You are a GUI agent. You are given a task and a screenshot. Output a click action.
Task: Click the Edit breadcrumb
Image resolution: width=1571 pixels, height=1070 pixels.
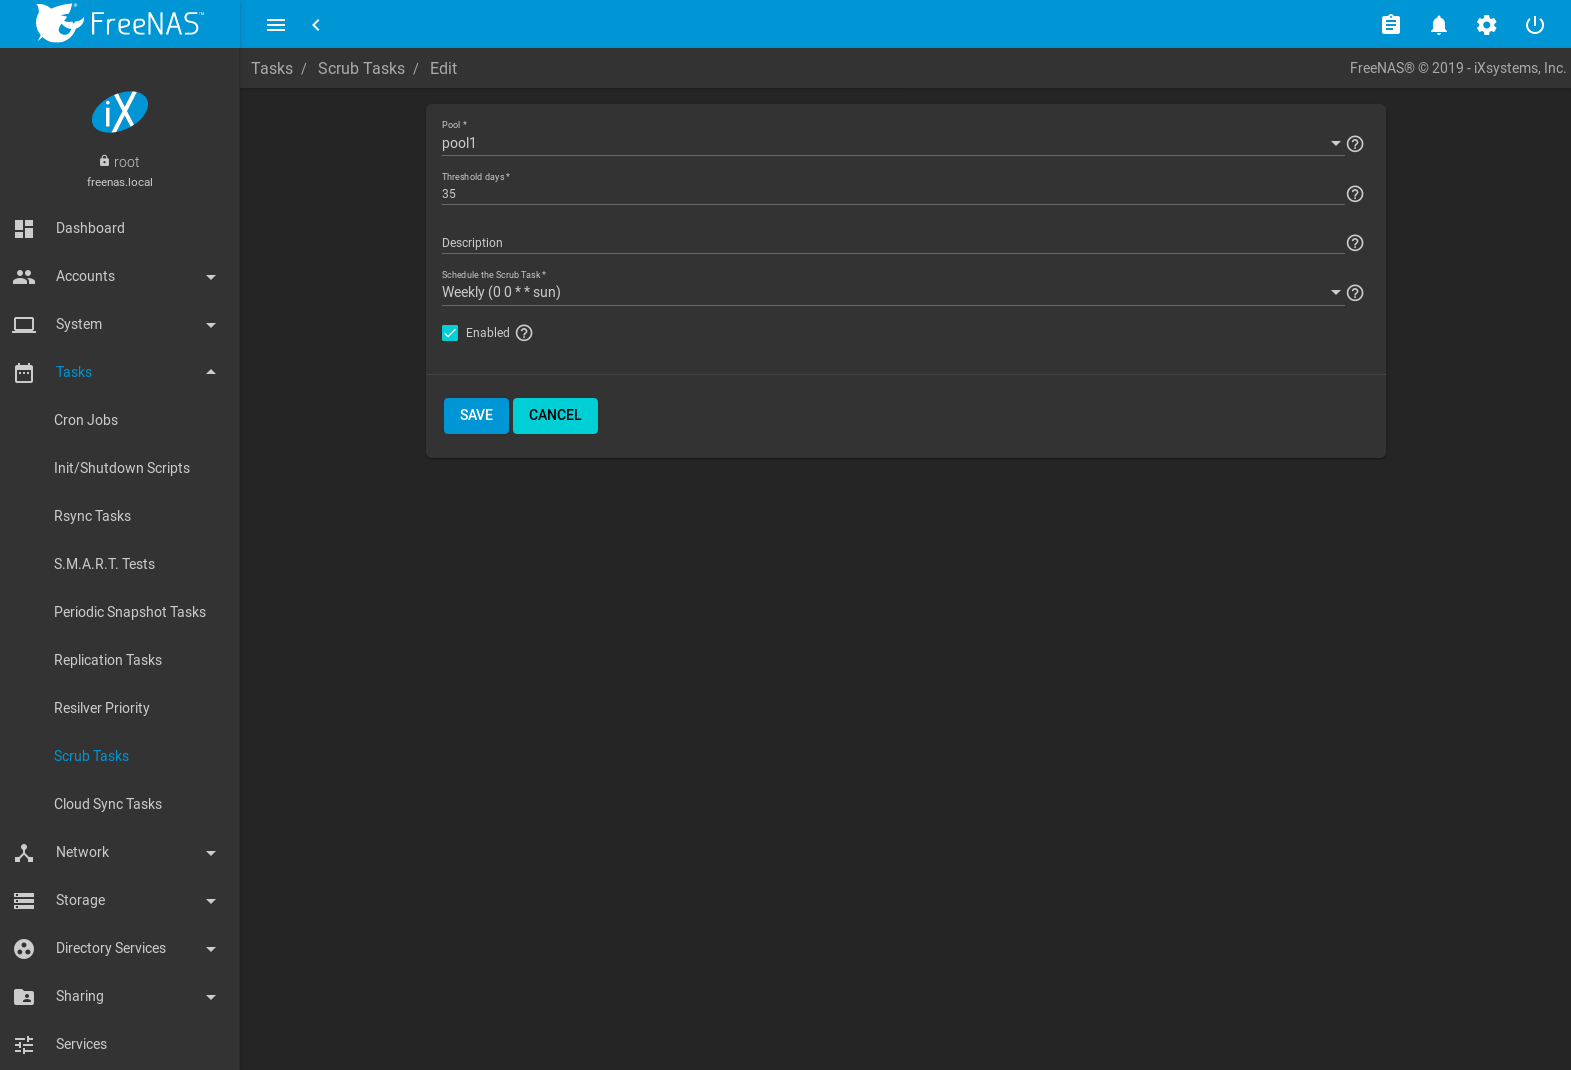tap(443, 69)
